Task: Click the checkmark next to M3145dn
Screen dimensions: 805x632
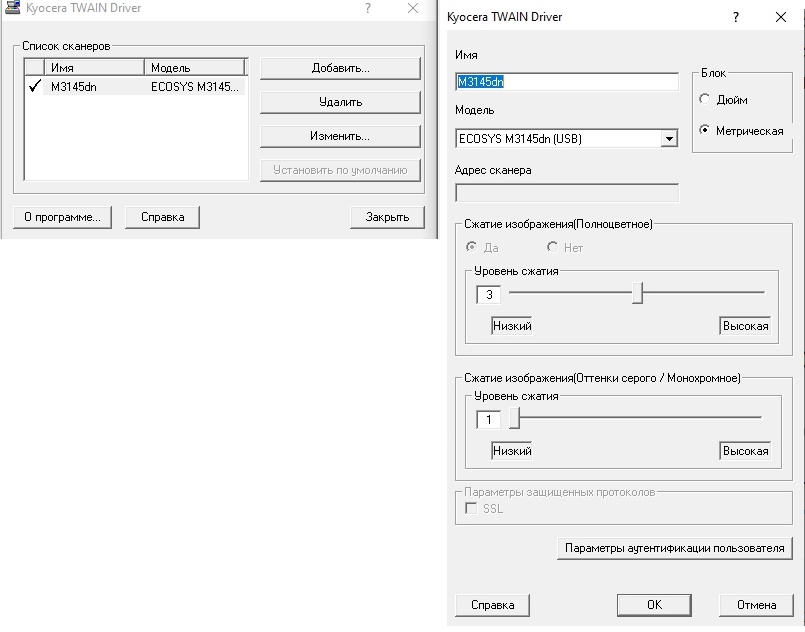Action: click(34, 86)
